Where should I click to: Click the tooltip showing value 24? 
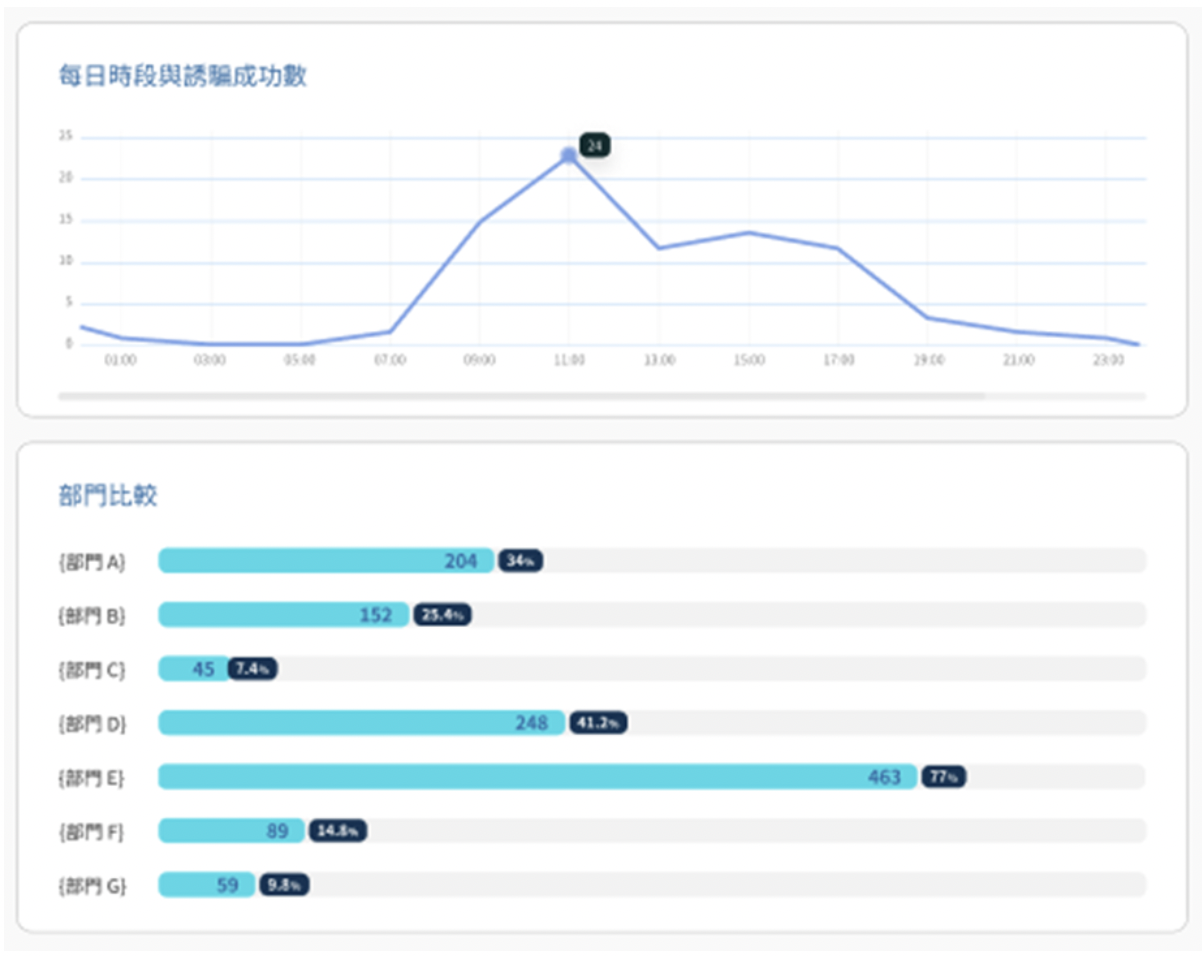click(x=594, y=146)
